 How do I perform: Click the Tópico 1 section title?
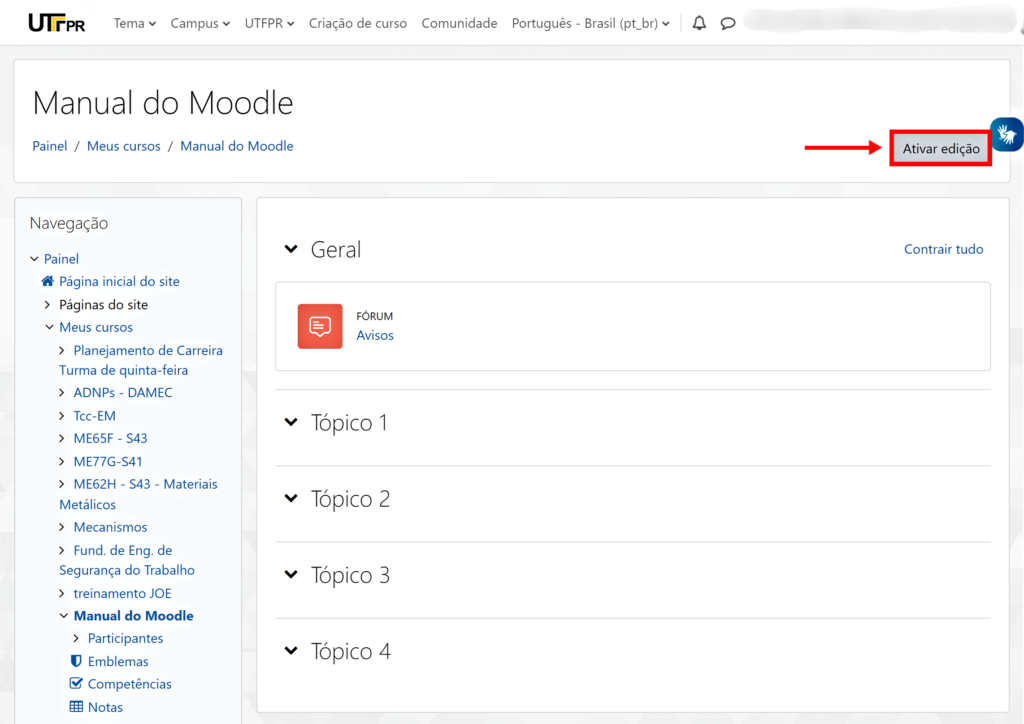[349, 422]
